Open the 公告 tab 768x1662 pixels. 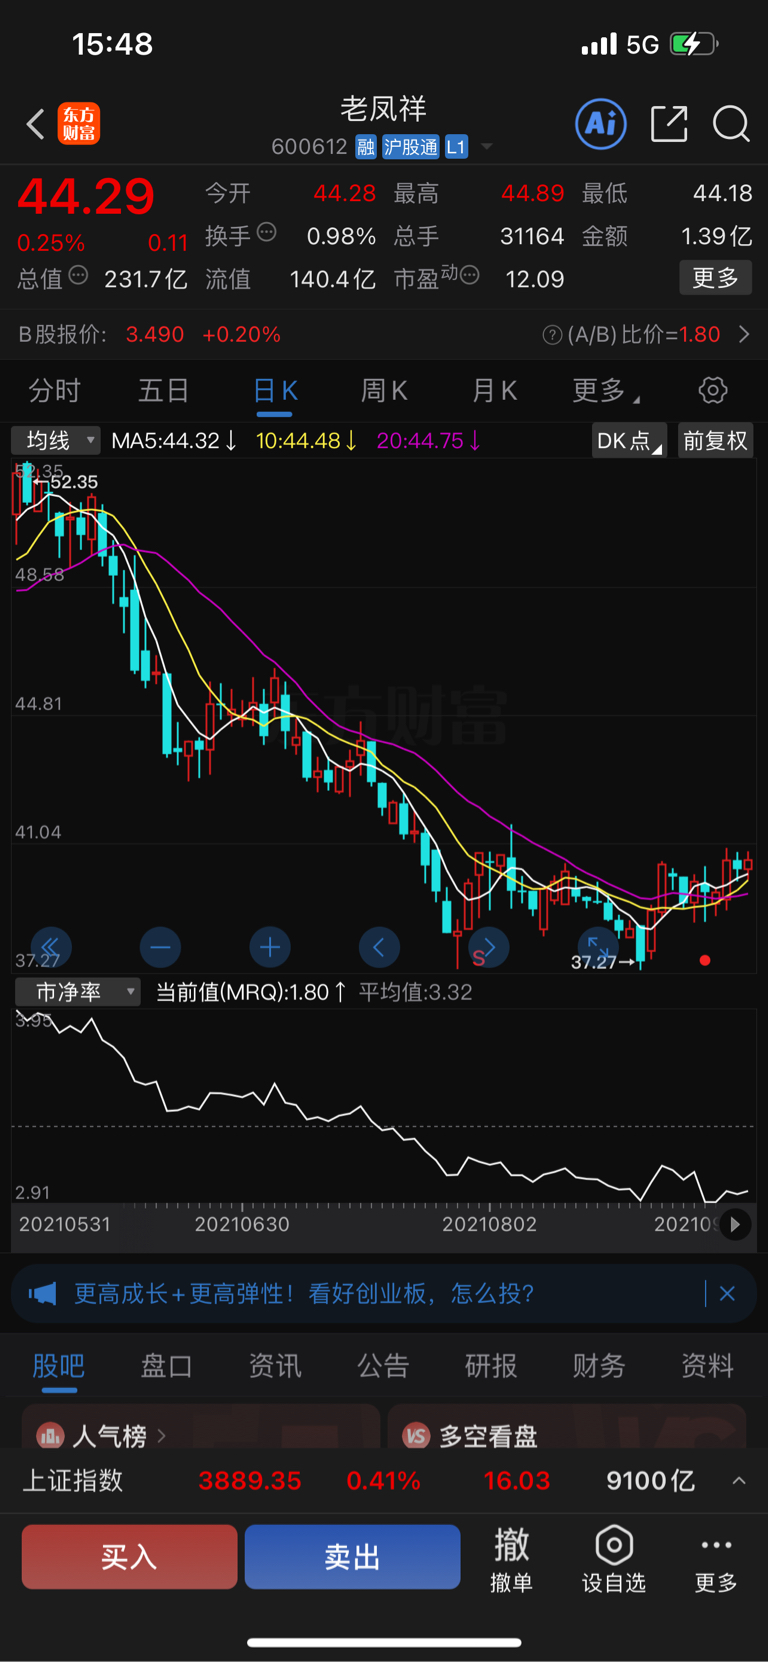[383, 1366]
